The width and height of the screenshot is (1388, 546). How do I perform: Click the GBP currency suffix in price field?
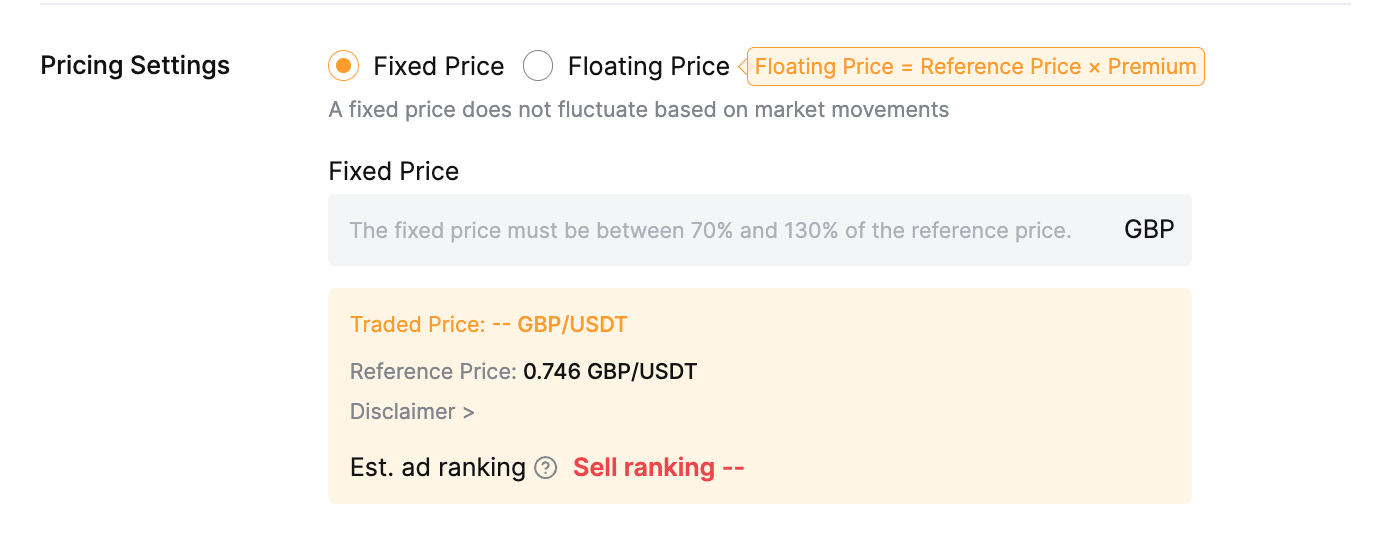point(1149,230)
